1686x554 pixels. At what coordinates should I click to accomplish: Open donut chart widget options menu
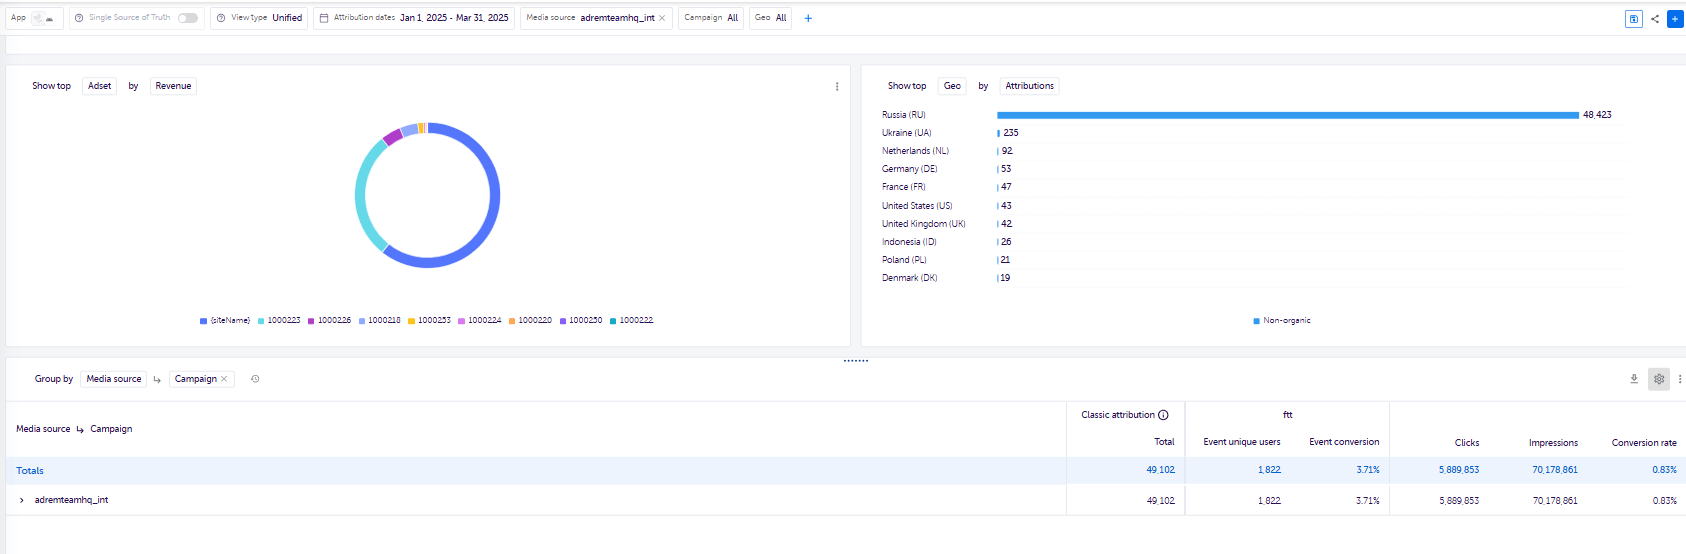point(837,87)
